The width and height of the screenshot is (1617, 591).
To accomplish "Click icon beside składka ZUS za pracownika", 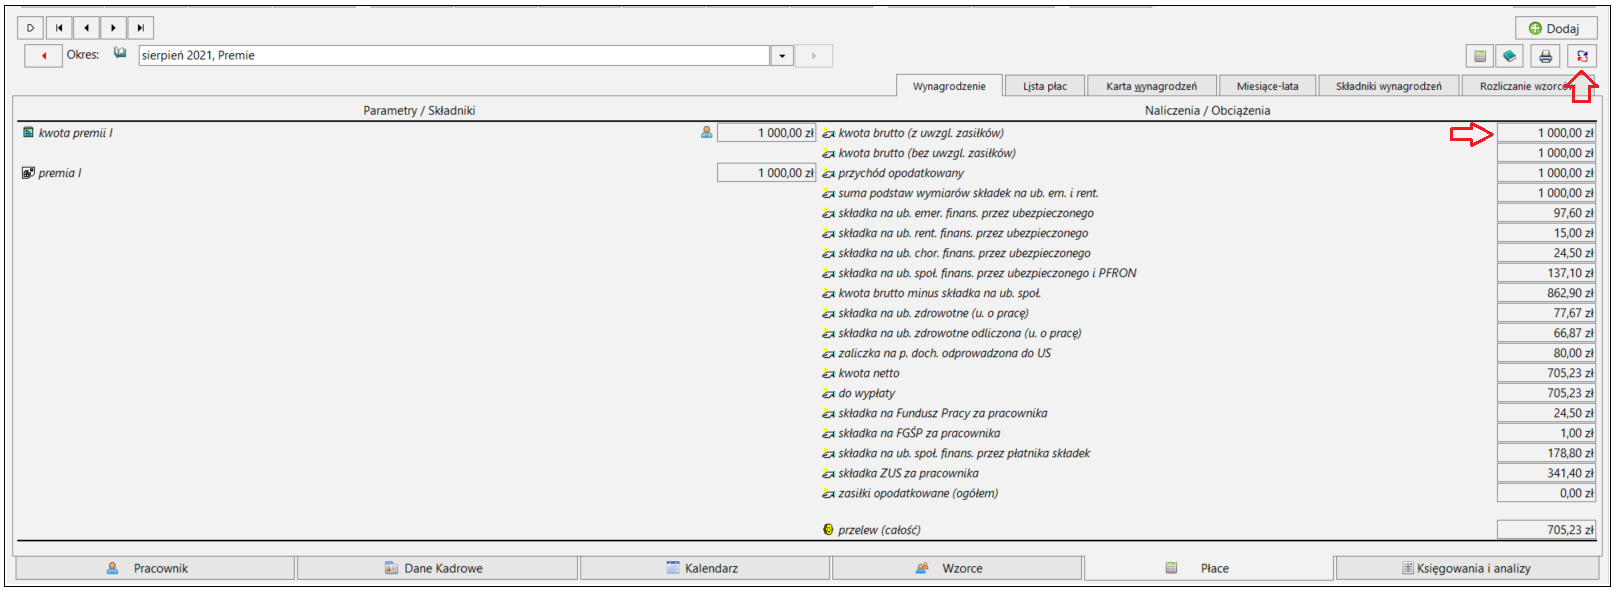I will (x=828, y=473).
